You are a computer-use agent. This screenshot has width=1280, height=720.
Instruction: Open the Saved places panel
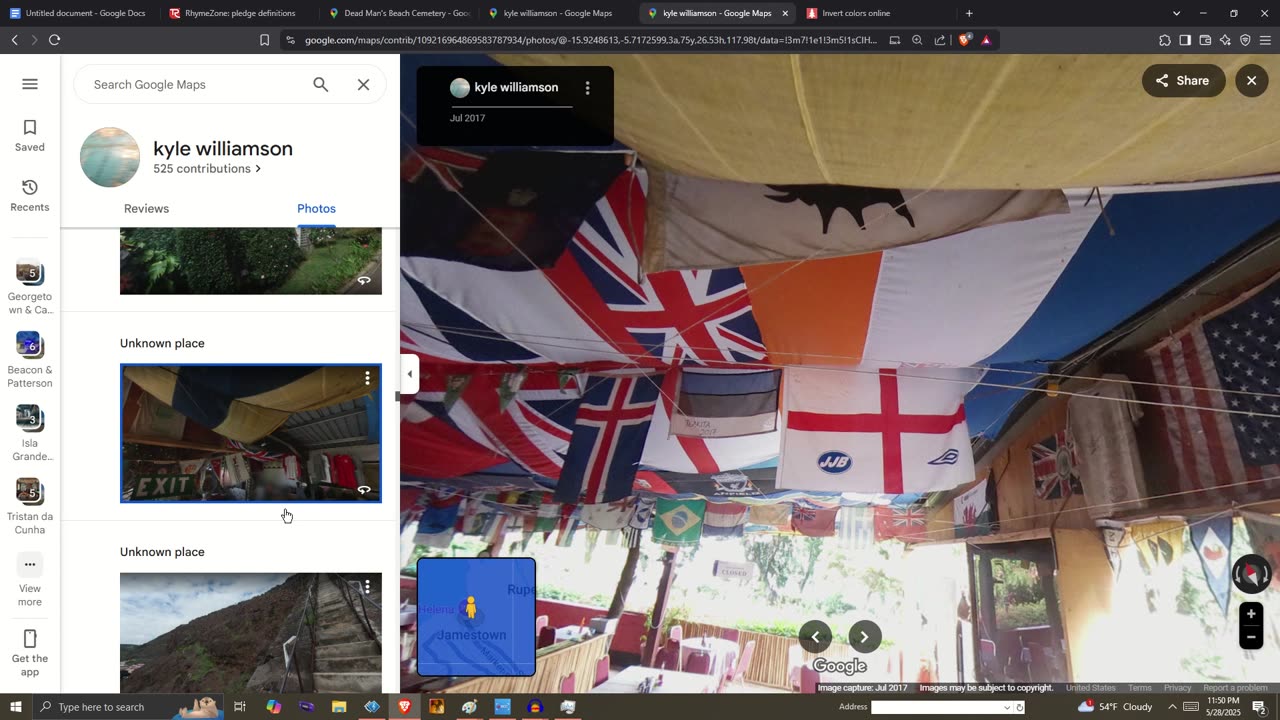(30, 136)
